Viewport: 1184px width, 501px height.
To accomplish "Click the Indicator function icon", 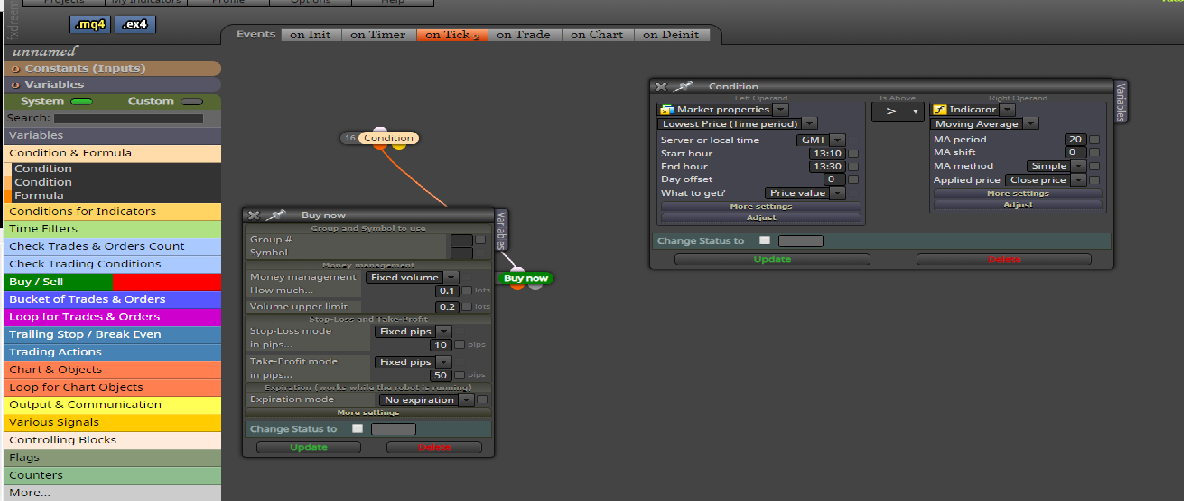I will tap(940, 110).
